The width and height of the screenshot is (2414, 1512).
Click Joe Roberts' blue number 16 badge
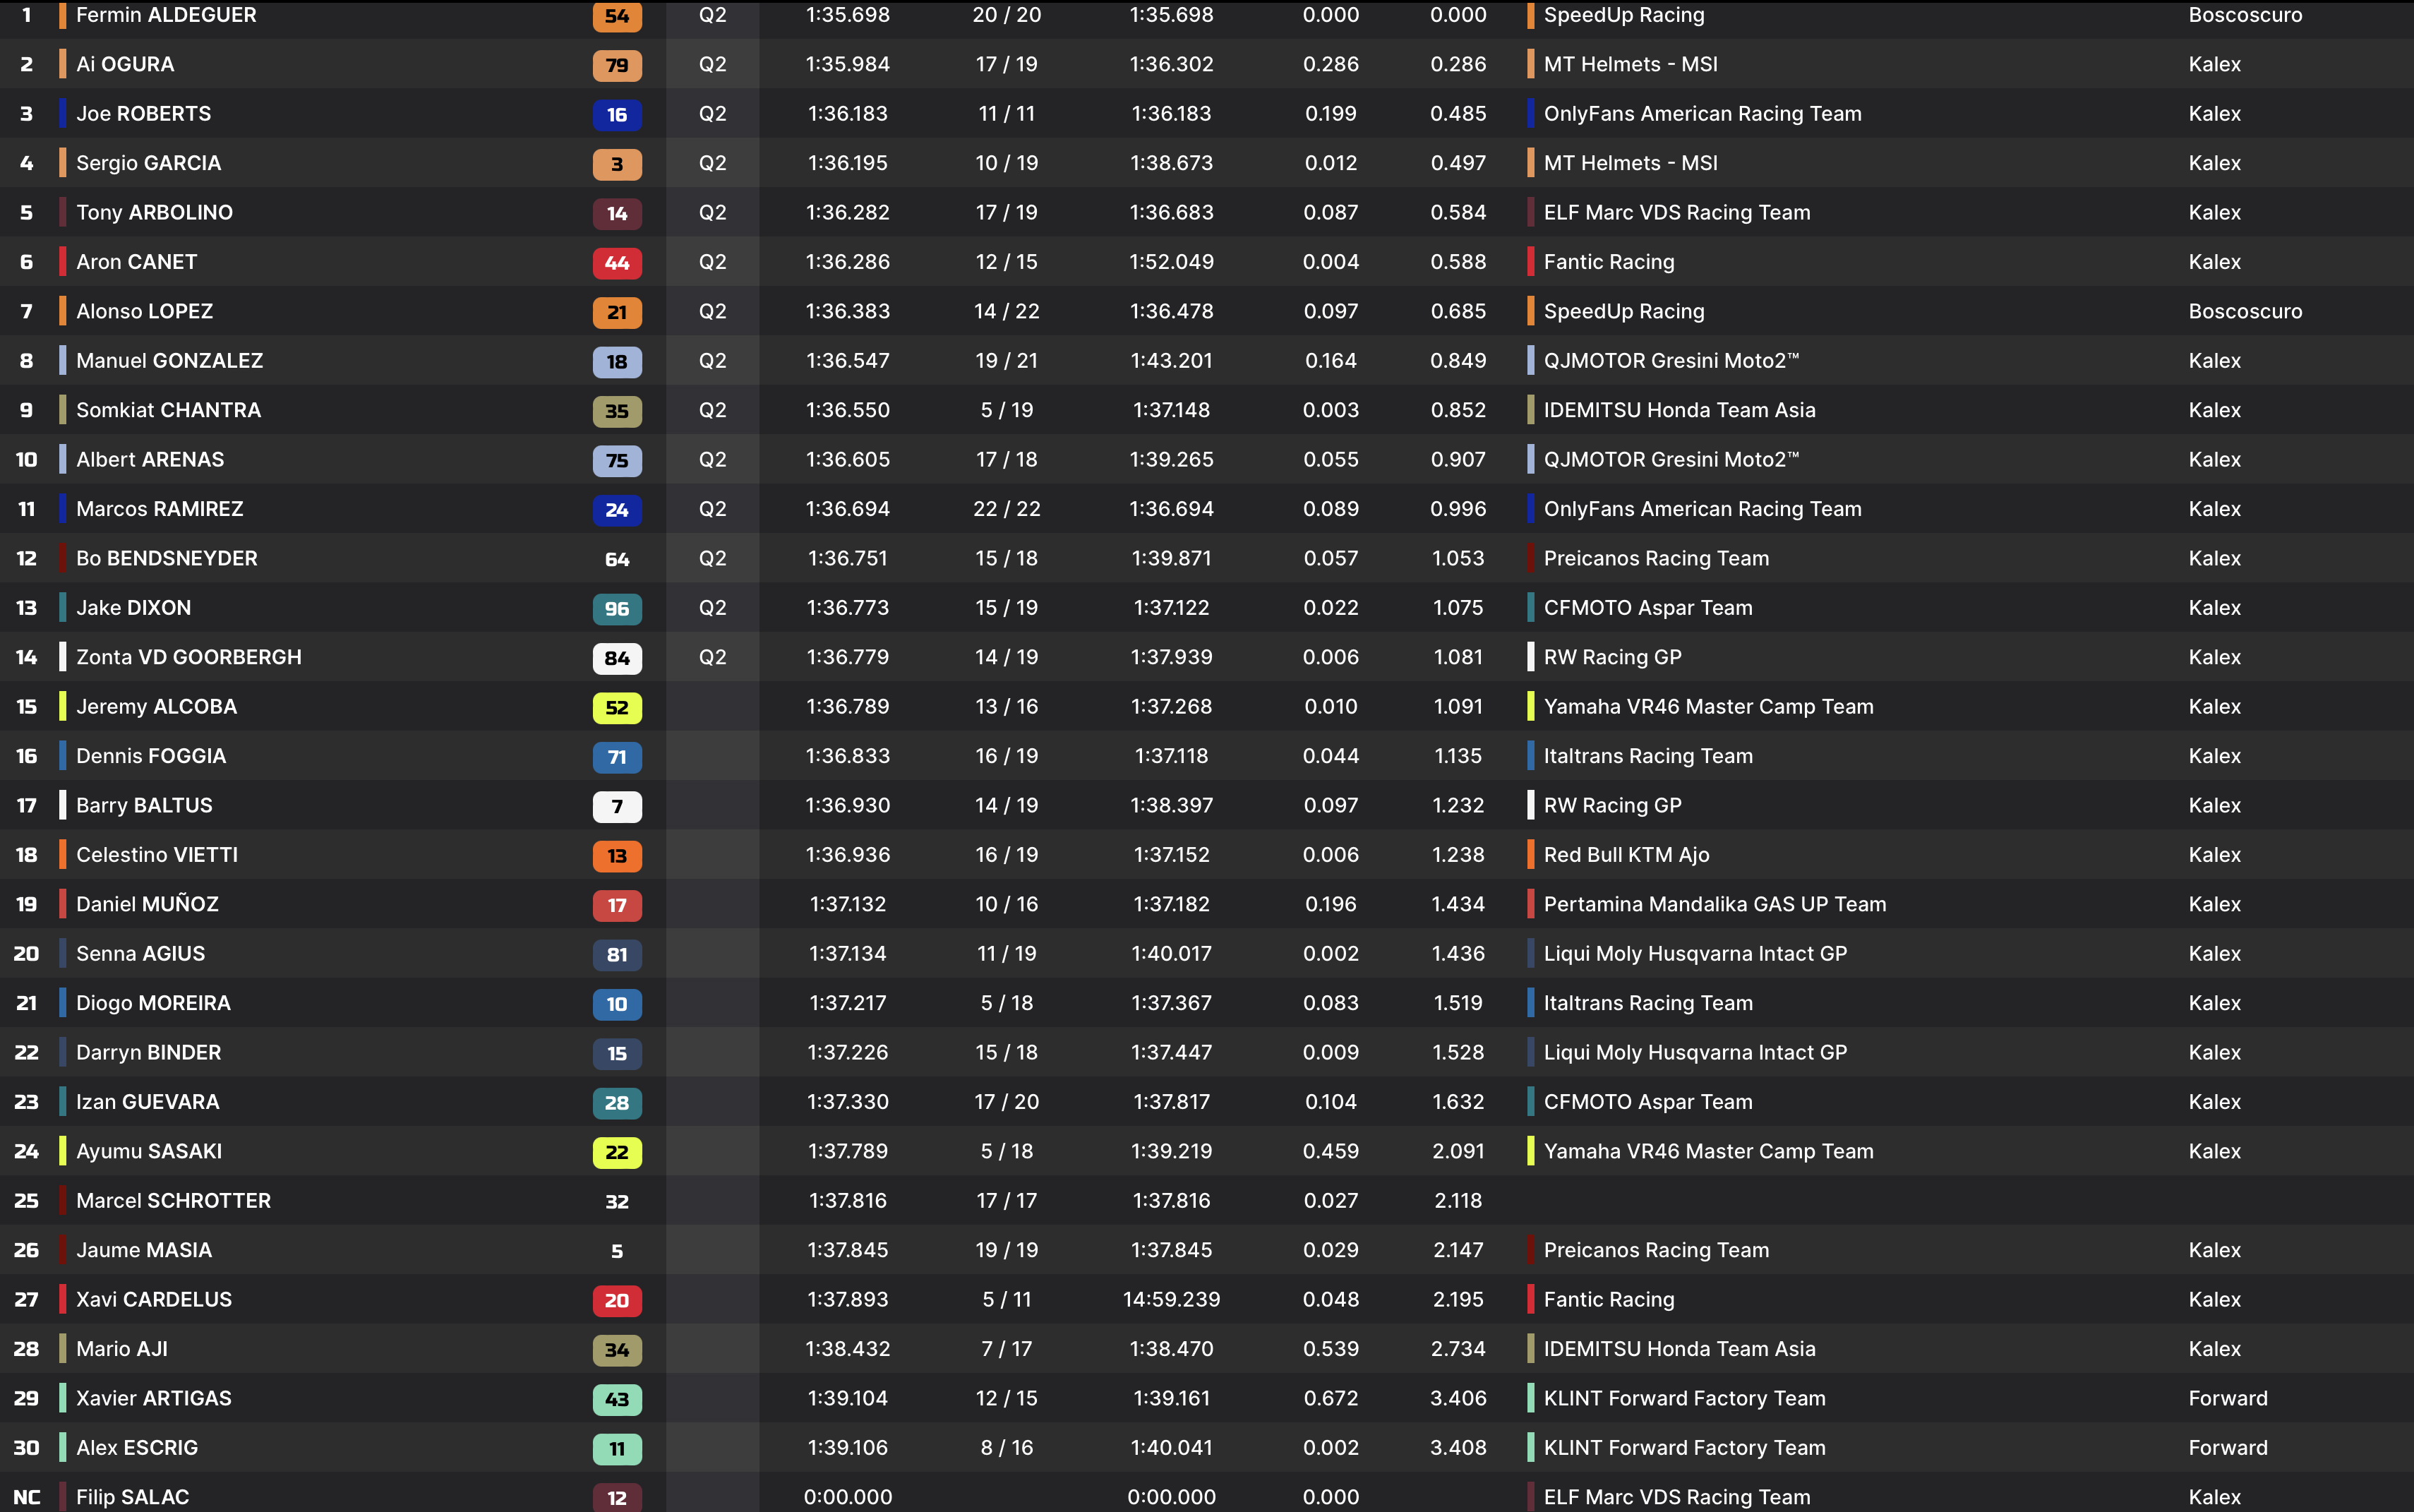point(616,115)
